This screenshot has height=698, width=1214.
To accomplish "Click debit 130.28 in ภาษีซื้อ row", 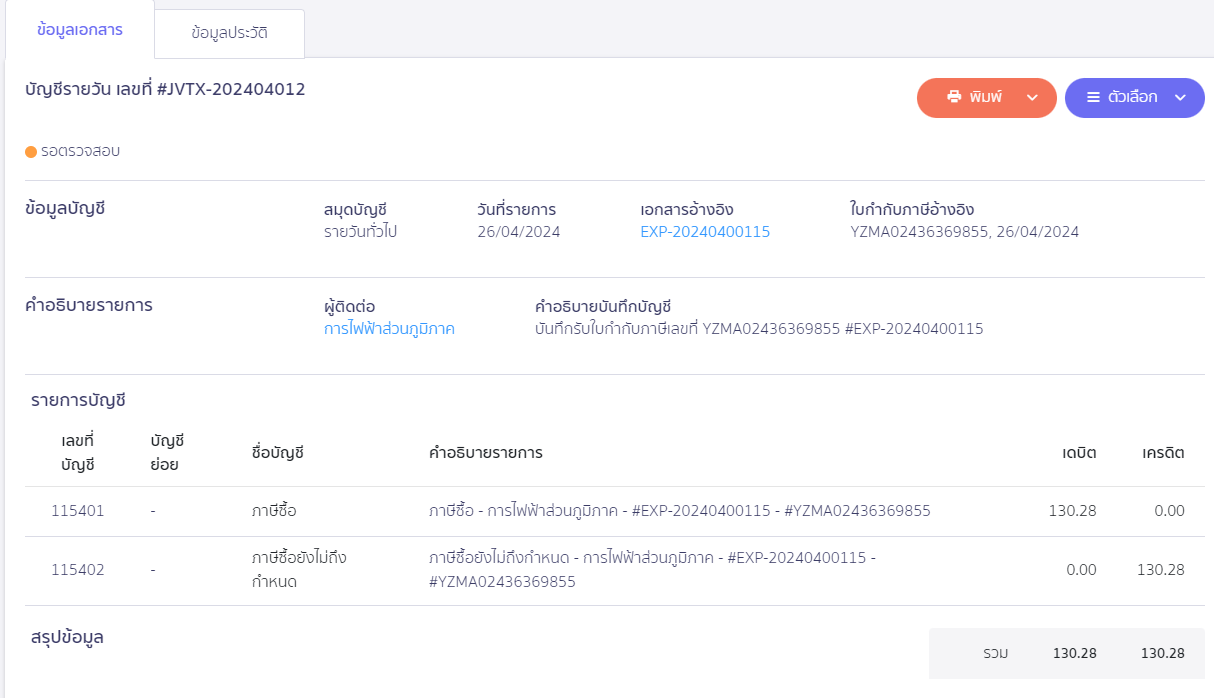I will (1073, 511).
